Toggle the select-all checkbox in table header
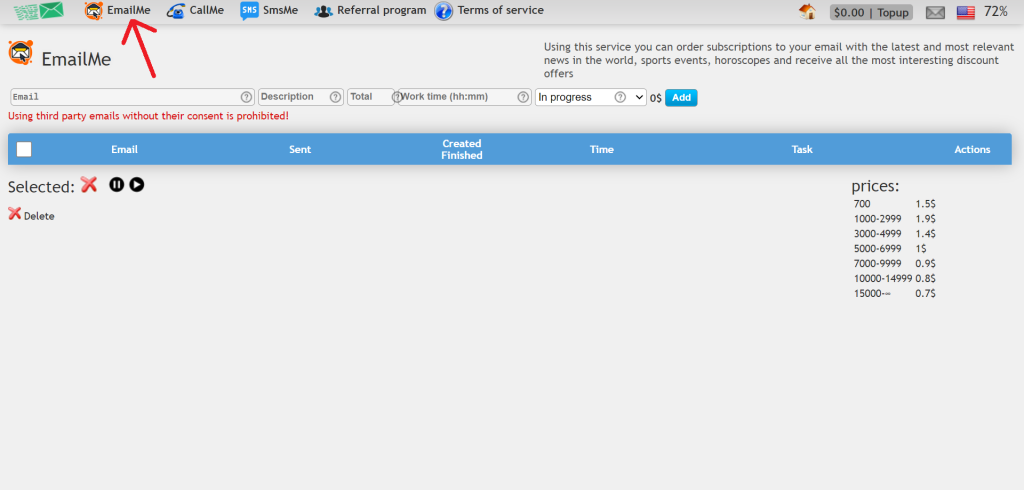The width and height of the screenshot is (1024, 490). 24,149
